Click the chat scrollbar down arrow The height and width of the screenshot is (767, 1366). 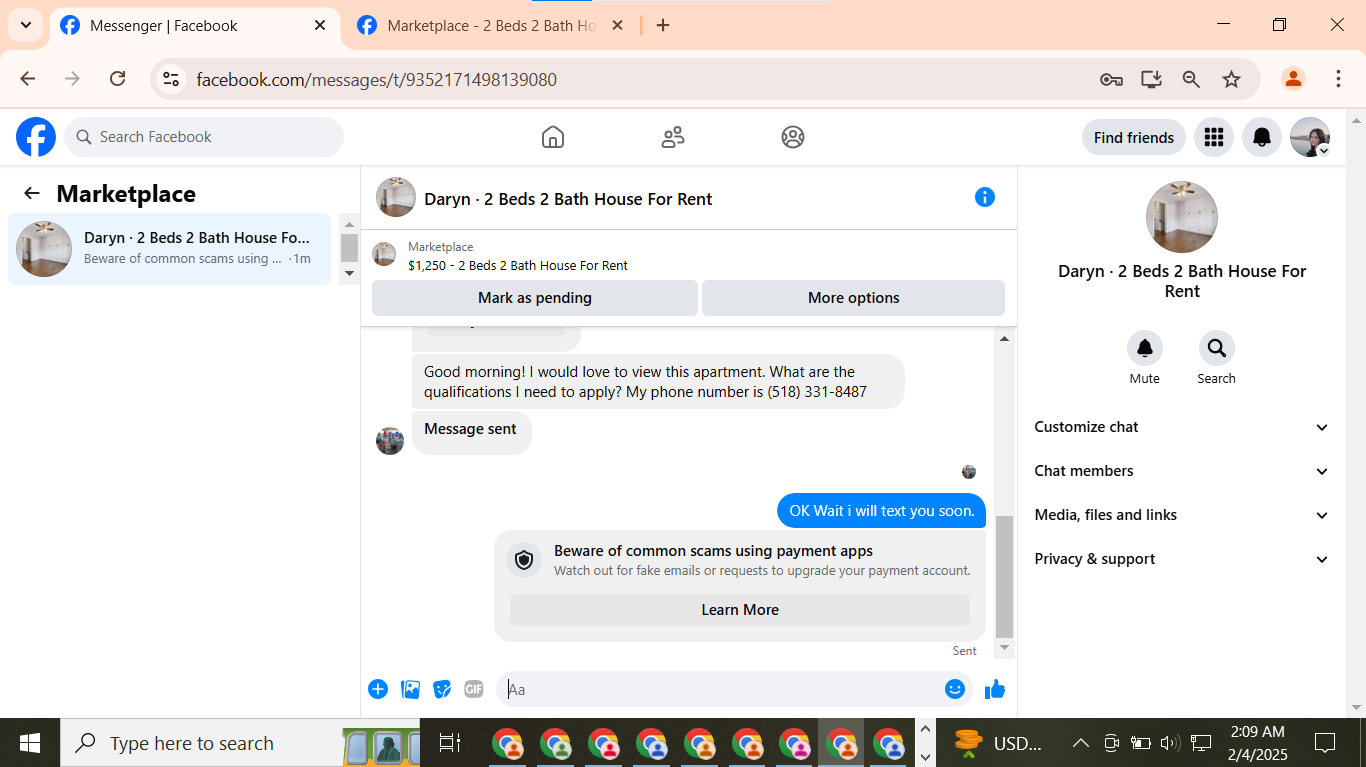click(1005, 648)
